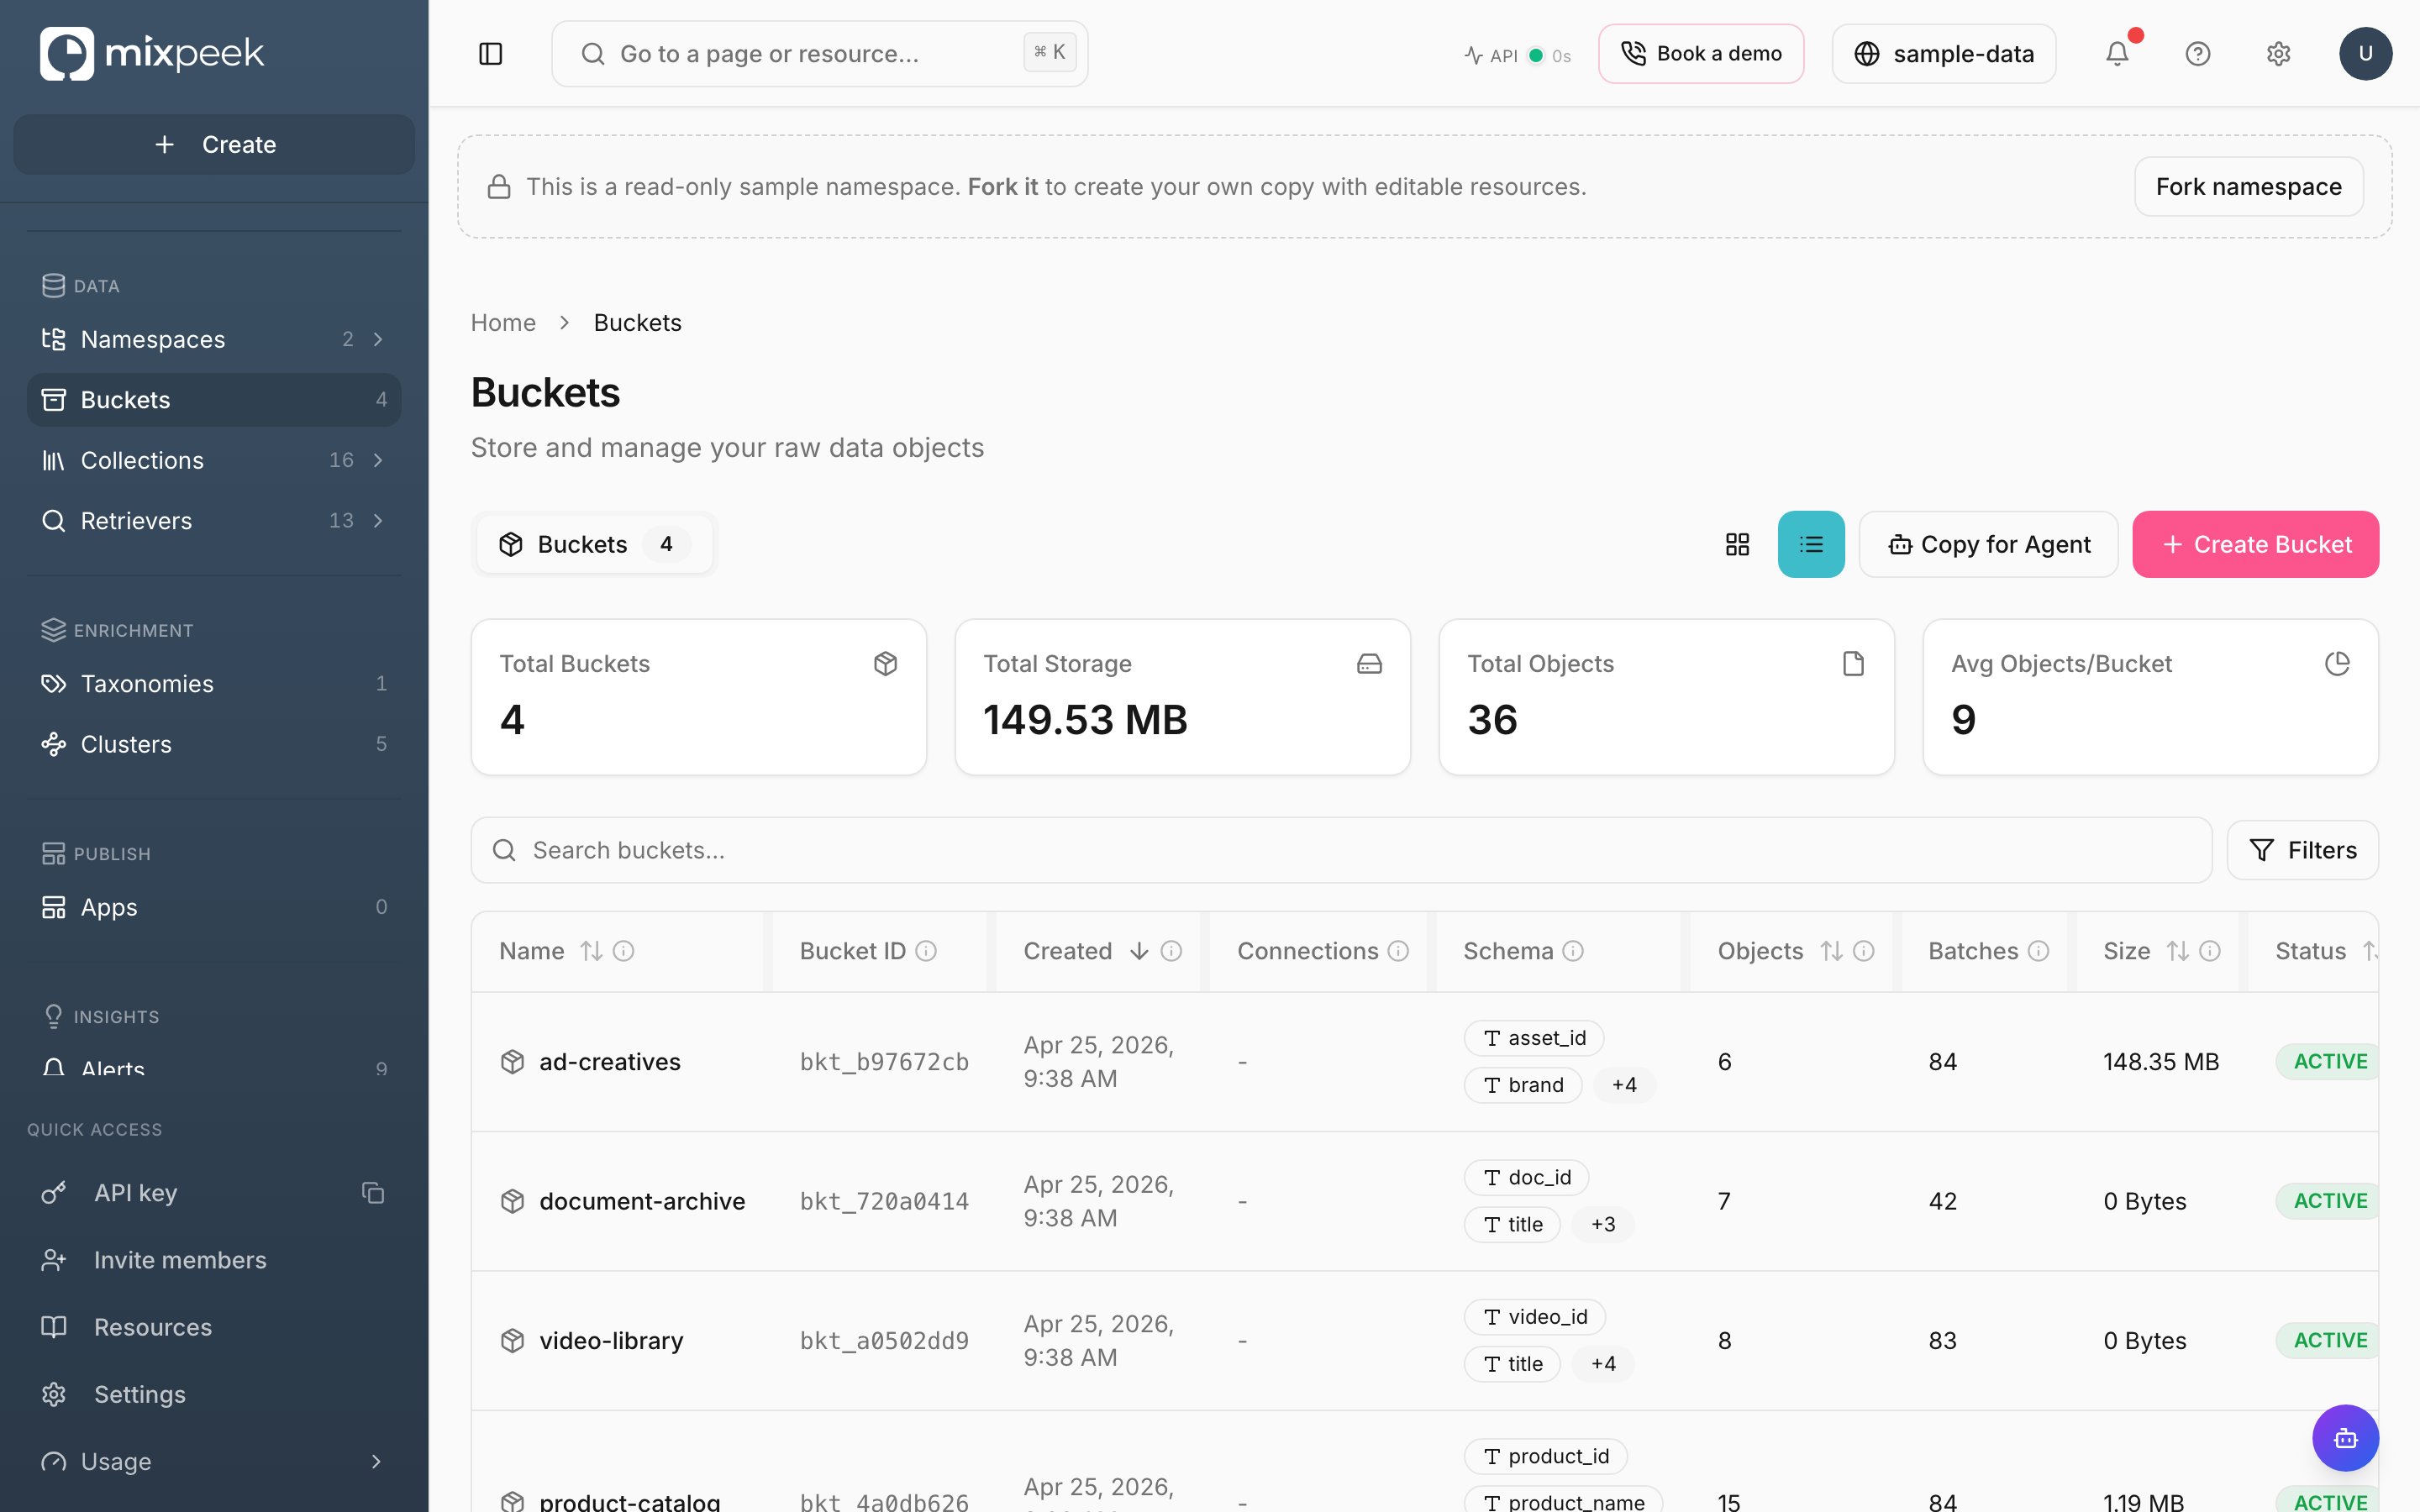Expand the Usage section chevron
The width and height of the screenshot is (2420, 1512).
tap(376, 1462)
